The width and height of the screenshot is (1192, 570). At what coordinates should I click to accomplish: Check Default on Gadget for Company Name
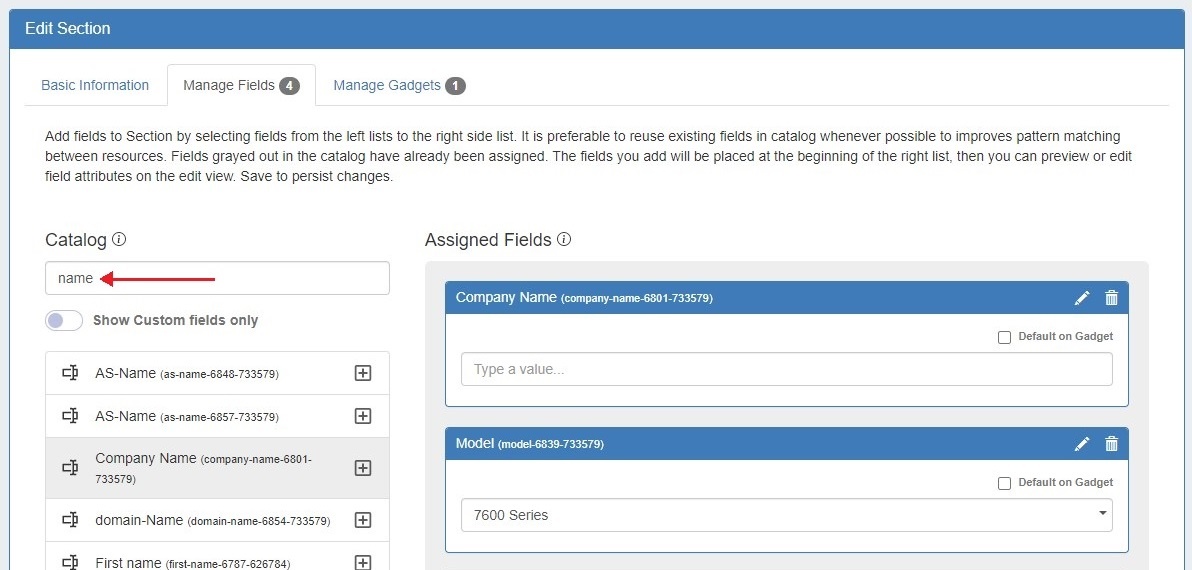(x=1005, y=337)
